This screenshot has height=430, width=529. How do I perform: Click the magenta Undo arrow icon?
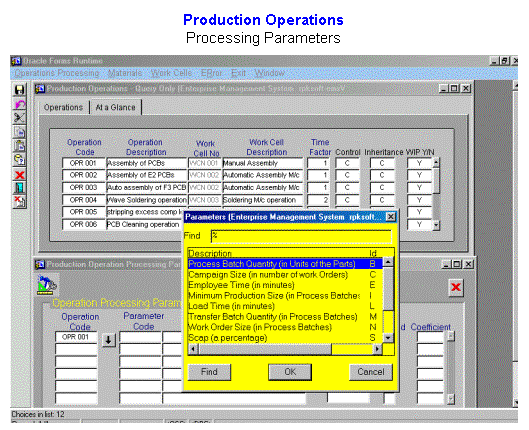pyautogui.click(x=19, y=104)
